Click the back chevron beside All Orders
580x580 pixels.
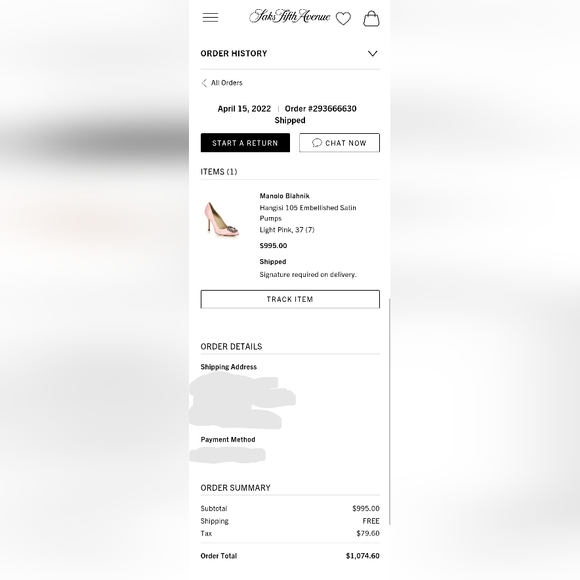coord(204,83)
